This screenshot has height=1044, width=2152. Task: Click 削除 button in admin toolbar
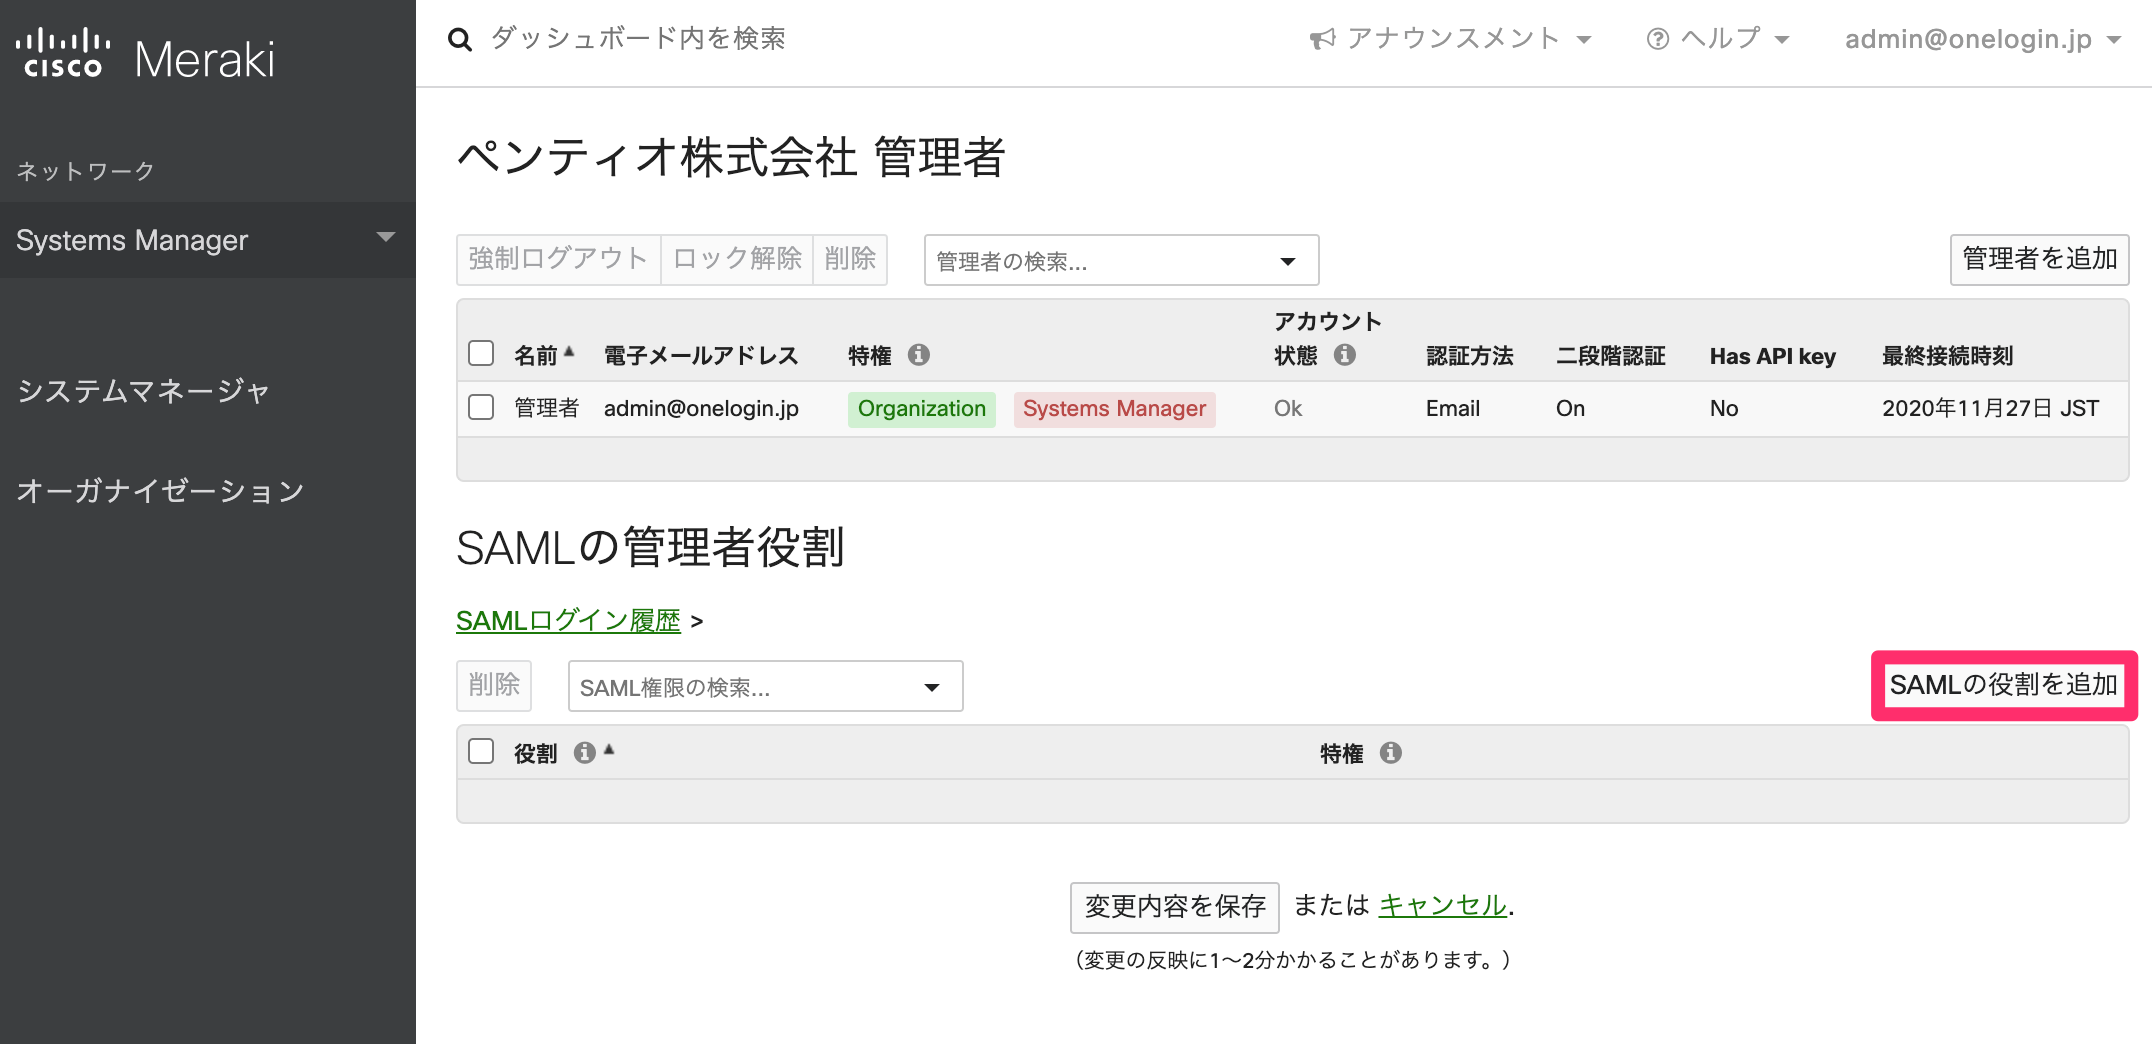(850, 259)
